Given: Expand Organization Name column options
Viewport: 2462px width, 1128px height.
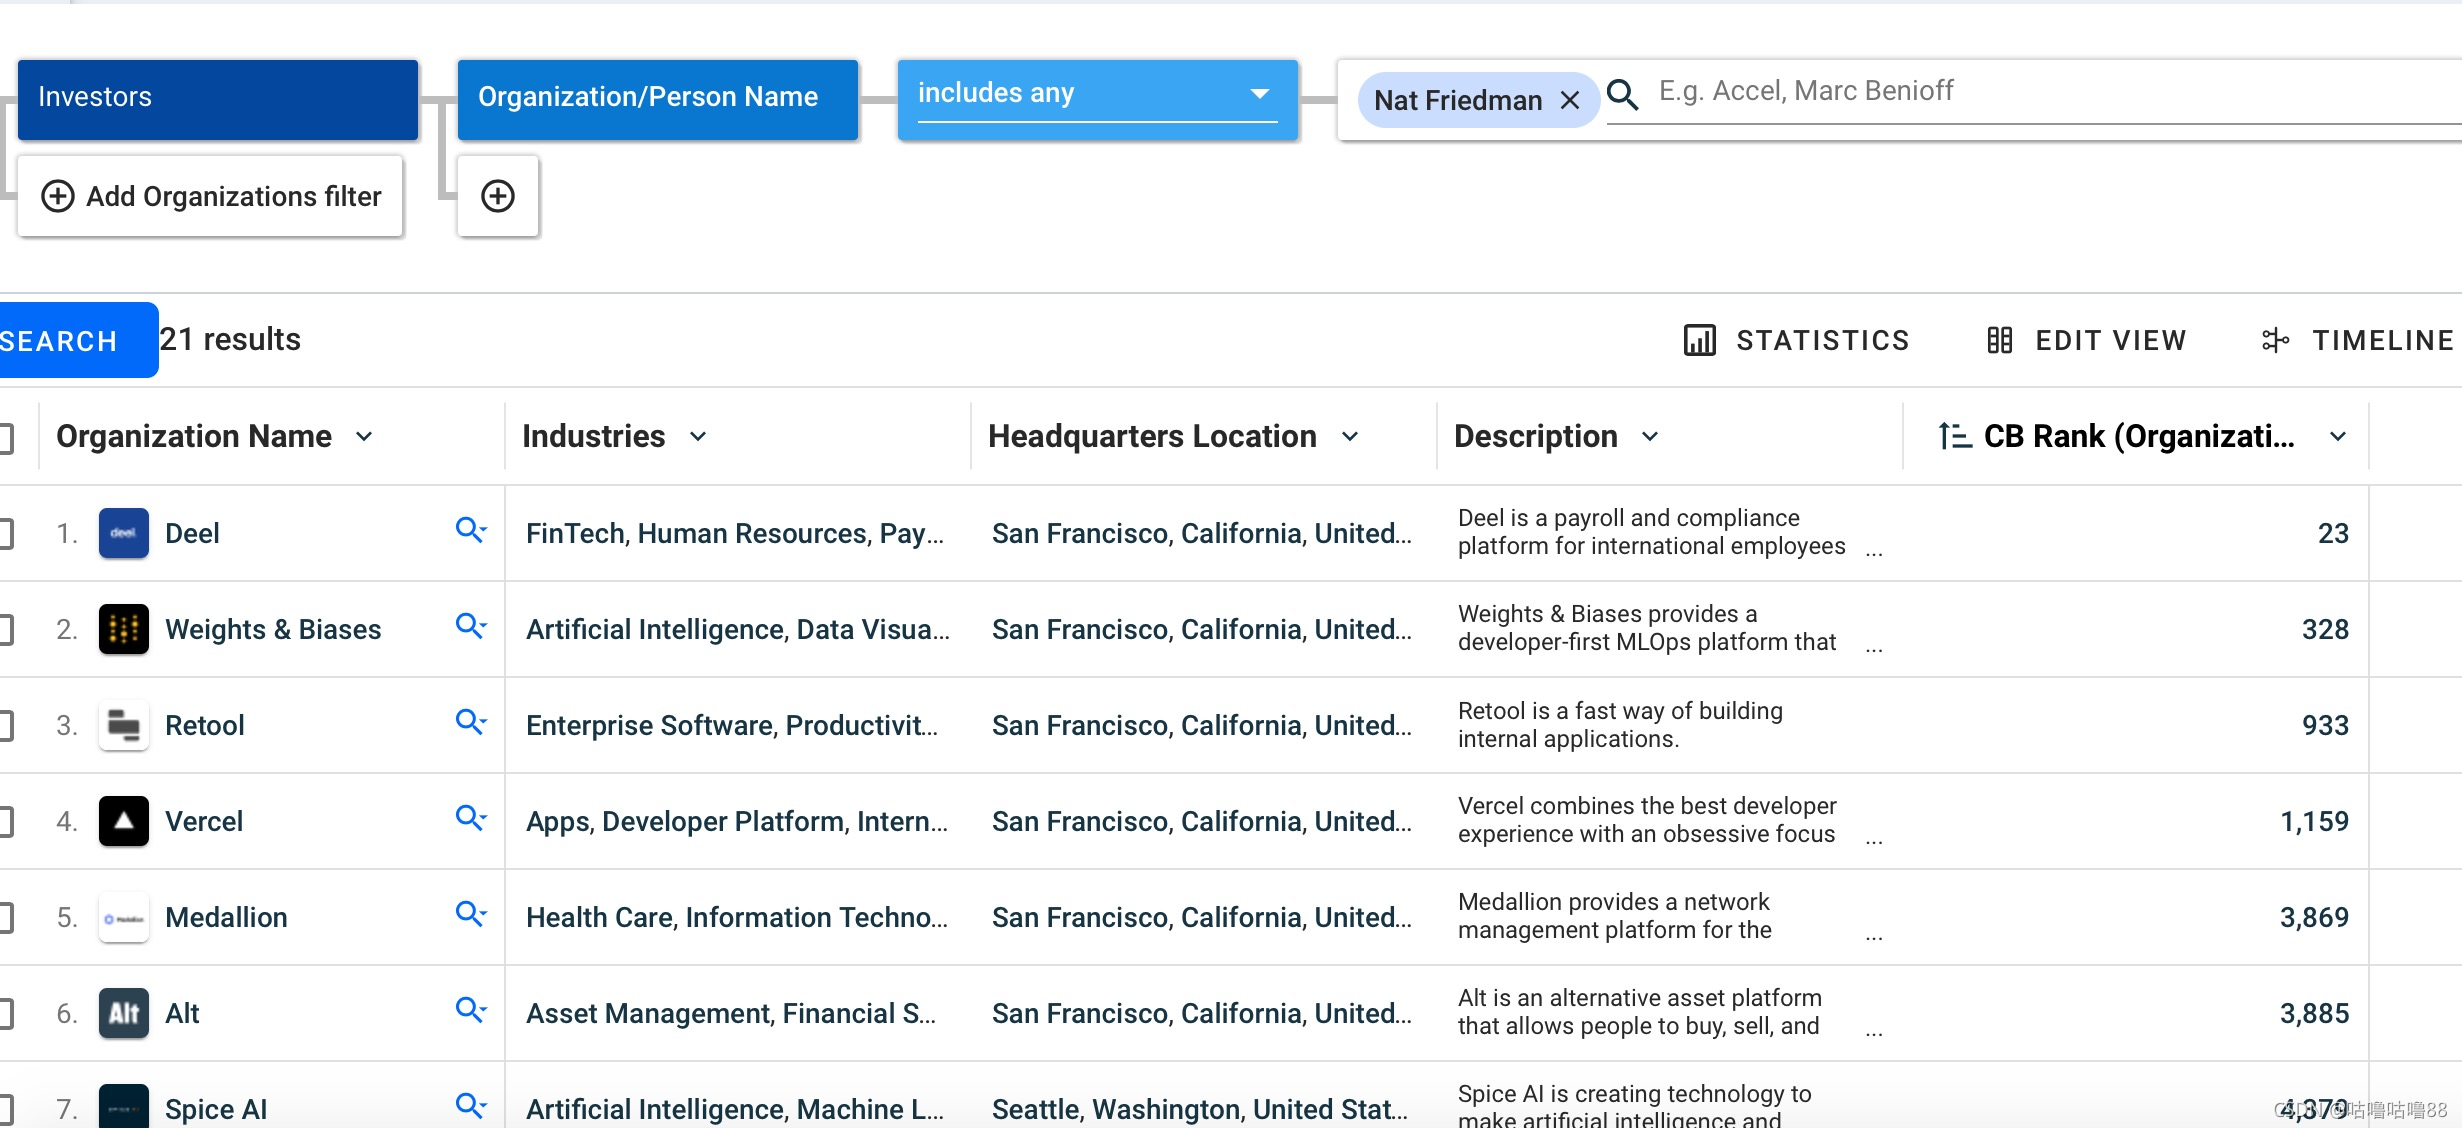Looking at the screenshot, I should click(x=364, y=437).
